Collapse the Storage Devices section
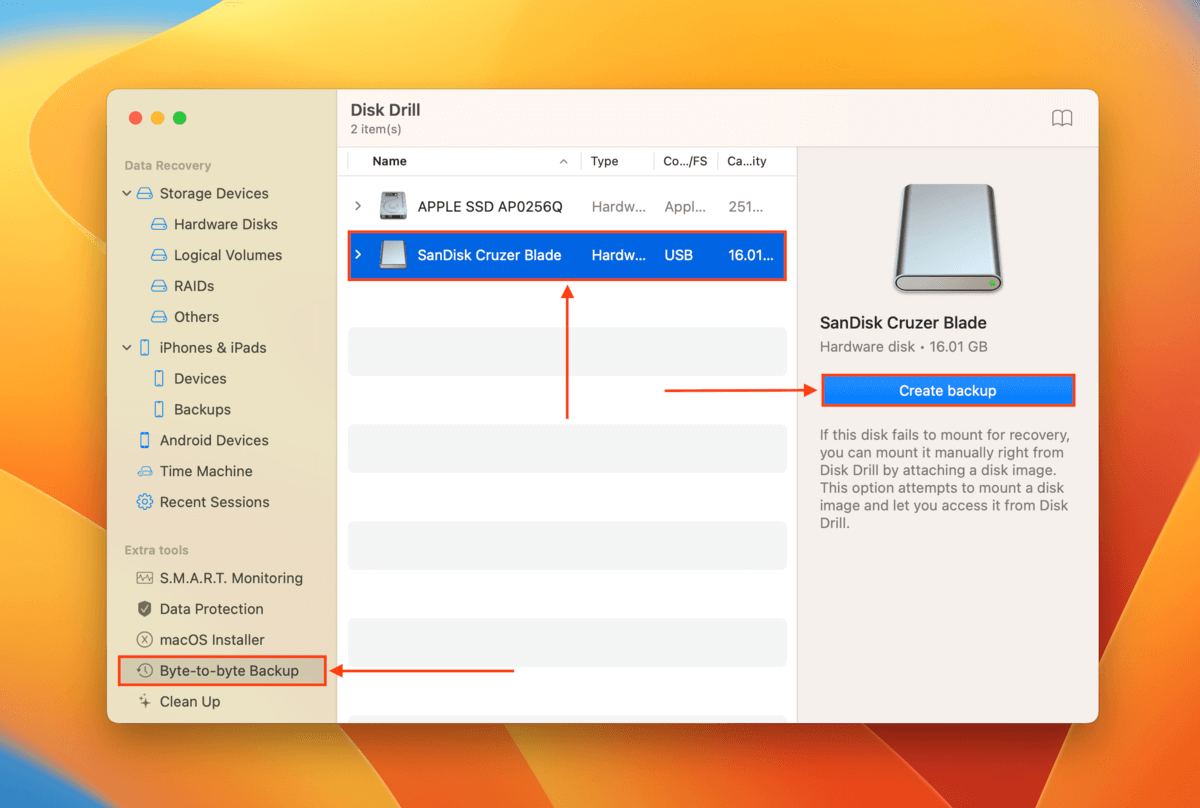 point(127,193)
